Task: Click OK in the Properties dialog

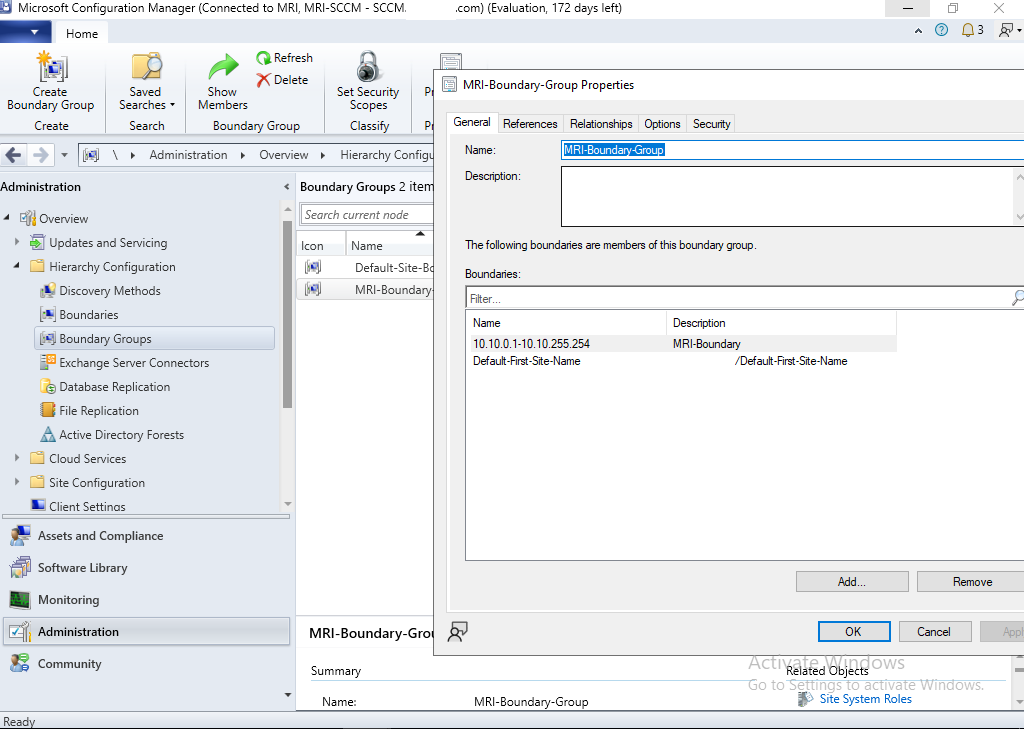Action: [x=854, y=632]
